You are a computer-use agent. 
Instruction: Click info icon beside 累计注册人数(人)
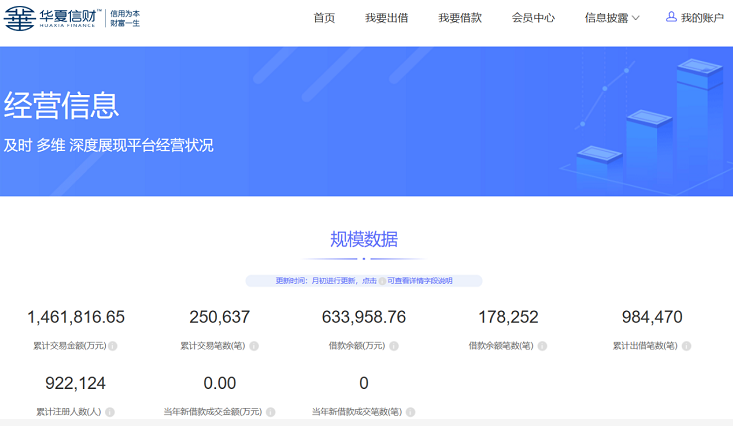coord(110,412)
